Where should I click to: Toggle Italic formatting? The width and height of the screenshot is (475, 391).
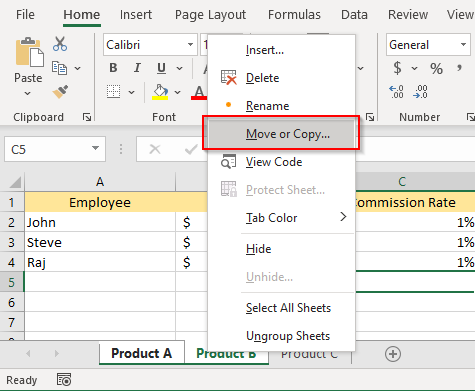[x=137, y=68]
